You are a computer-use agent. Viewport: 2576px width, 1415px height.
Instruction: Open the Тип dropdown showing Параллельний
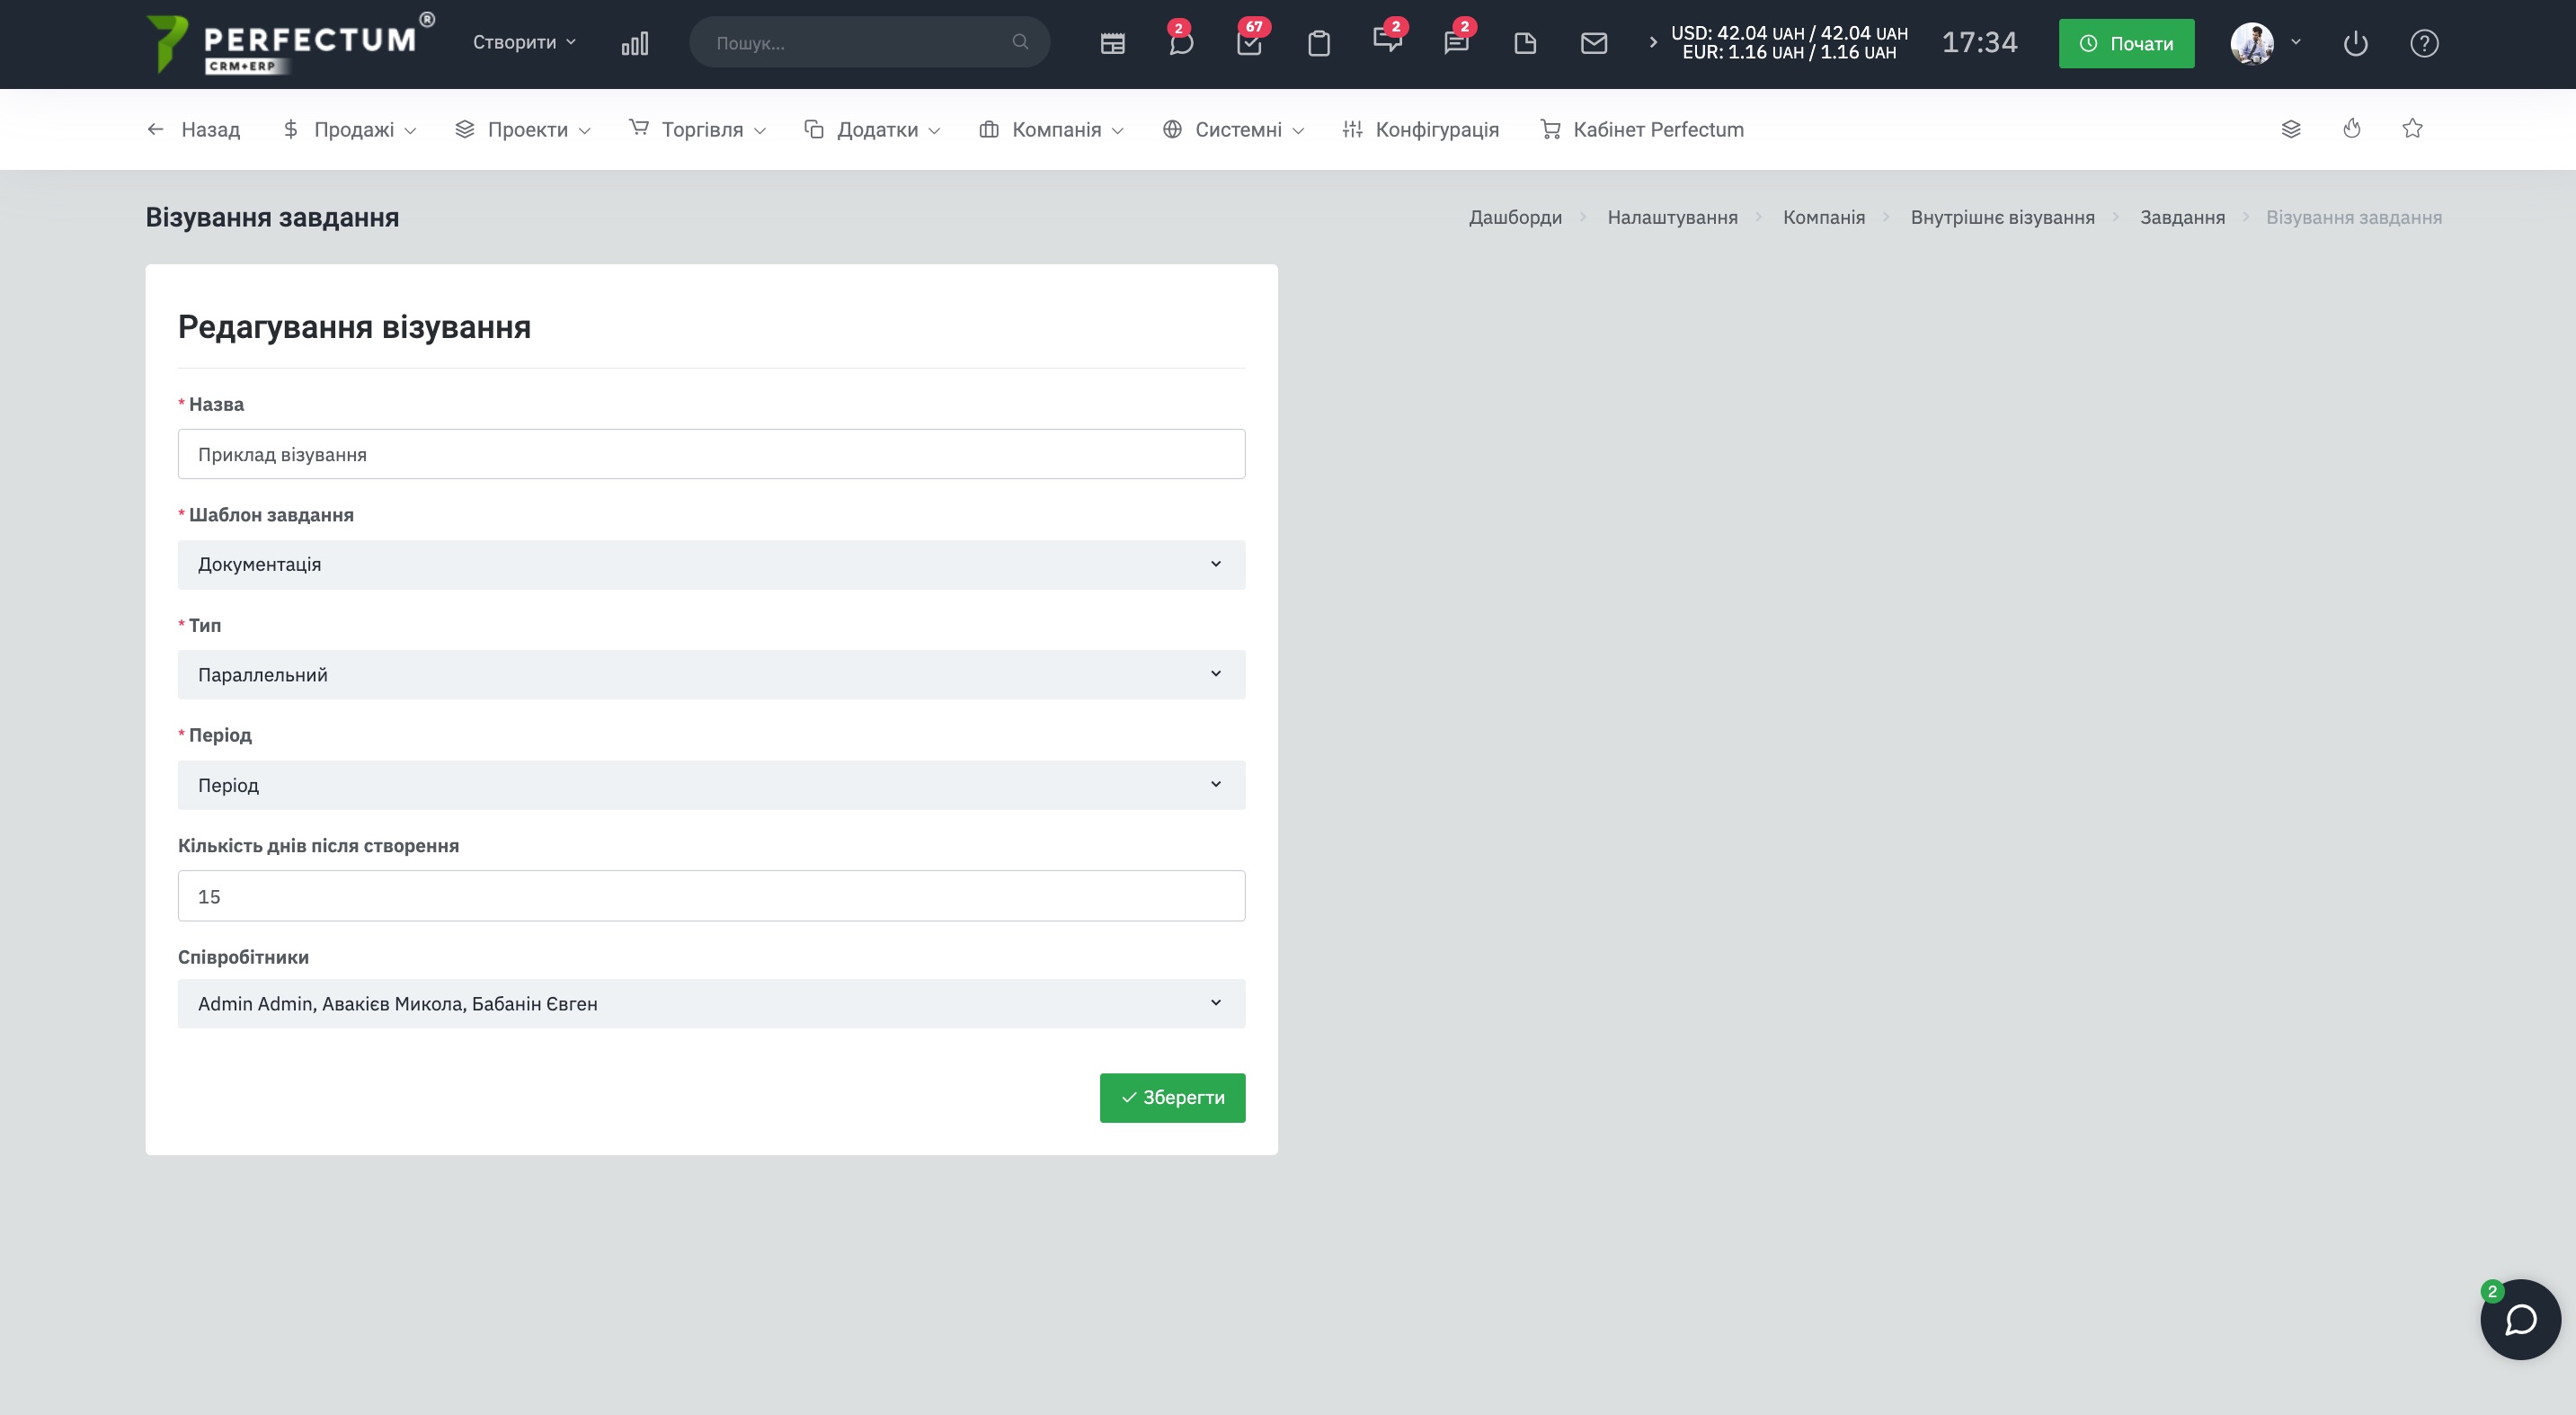(x=711, y=675)
